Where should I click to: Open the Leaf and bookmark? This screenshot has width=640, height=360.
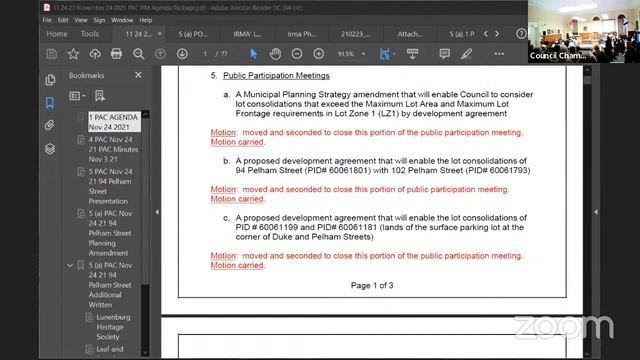coord(110,349)
